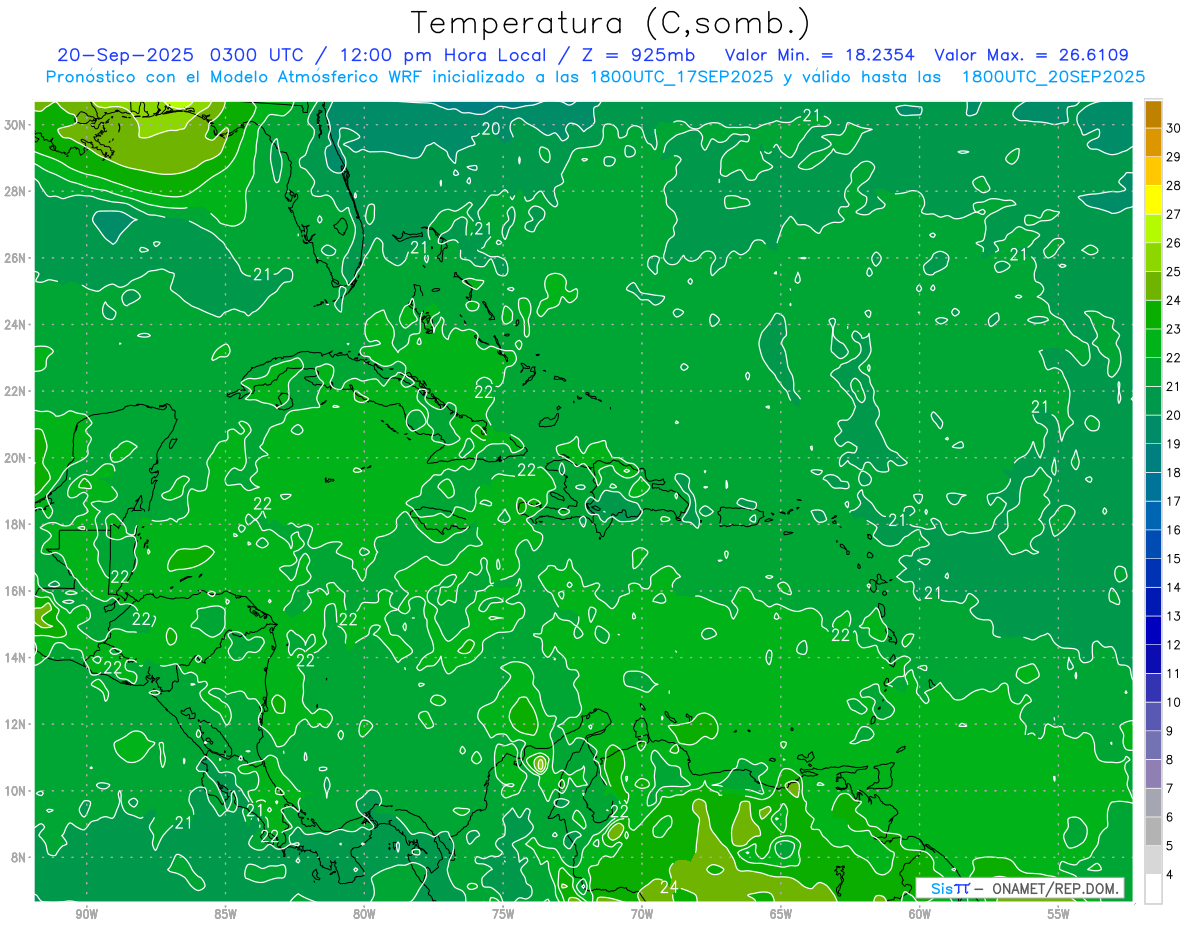Click the white bottom legend swatch
Image resolution: width=1200 pixels, height=927 pixels.
coord(1154,888)
